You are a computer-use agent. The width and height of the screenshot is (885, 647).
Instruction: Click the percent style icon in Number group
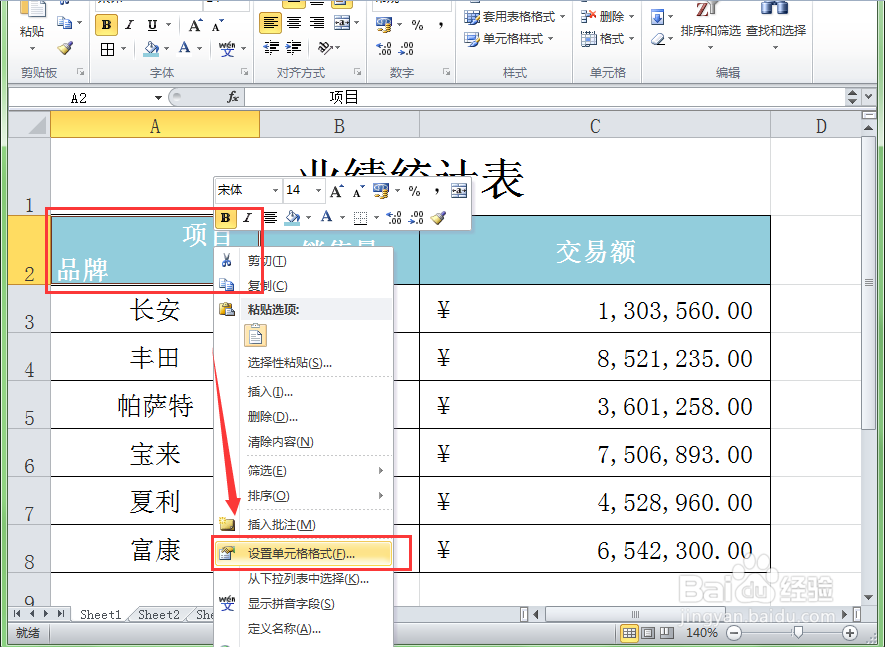tap(417, 25)
